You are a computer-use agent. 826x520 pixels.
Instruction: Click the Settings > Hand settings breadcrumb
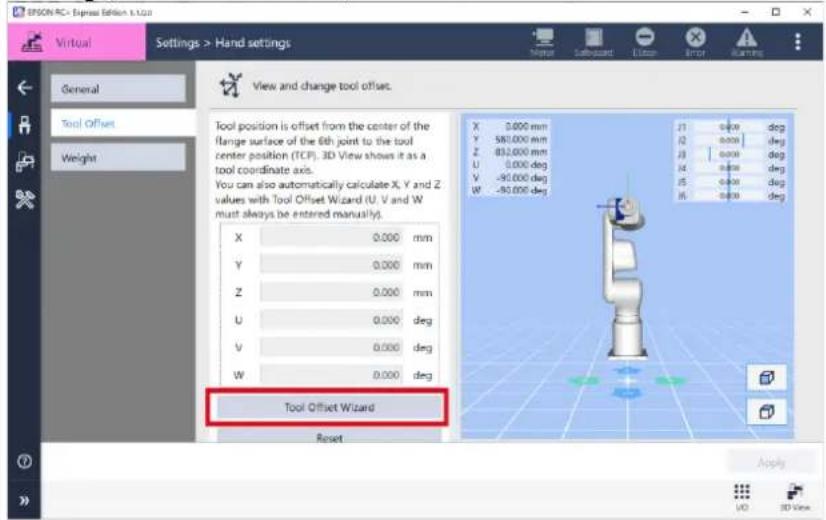click(x=223, y=43)
